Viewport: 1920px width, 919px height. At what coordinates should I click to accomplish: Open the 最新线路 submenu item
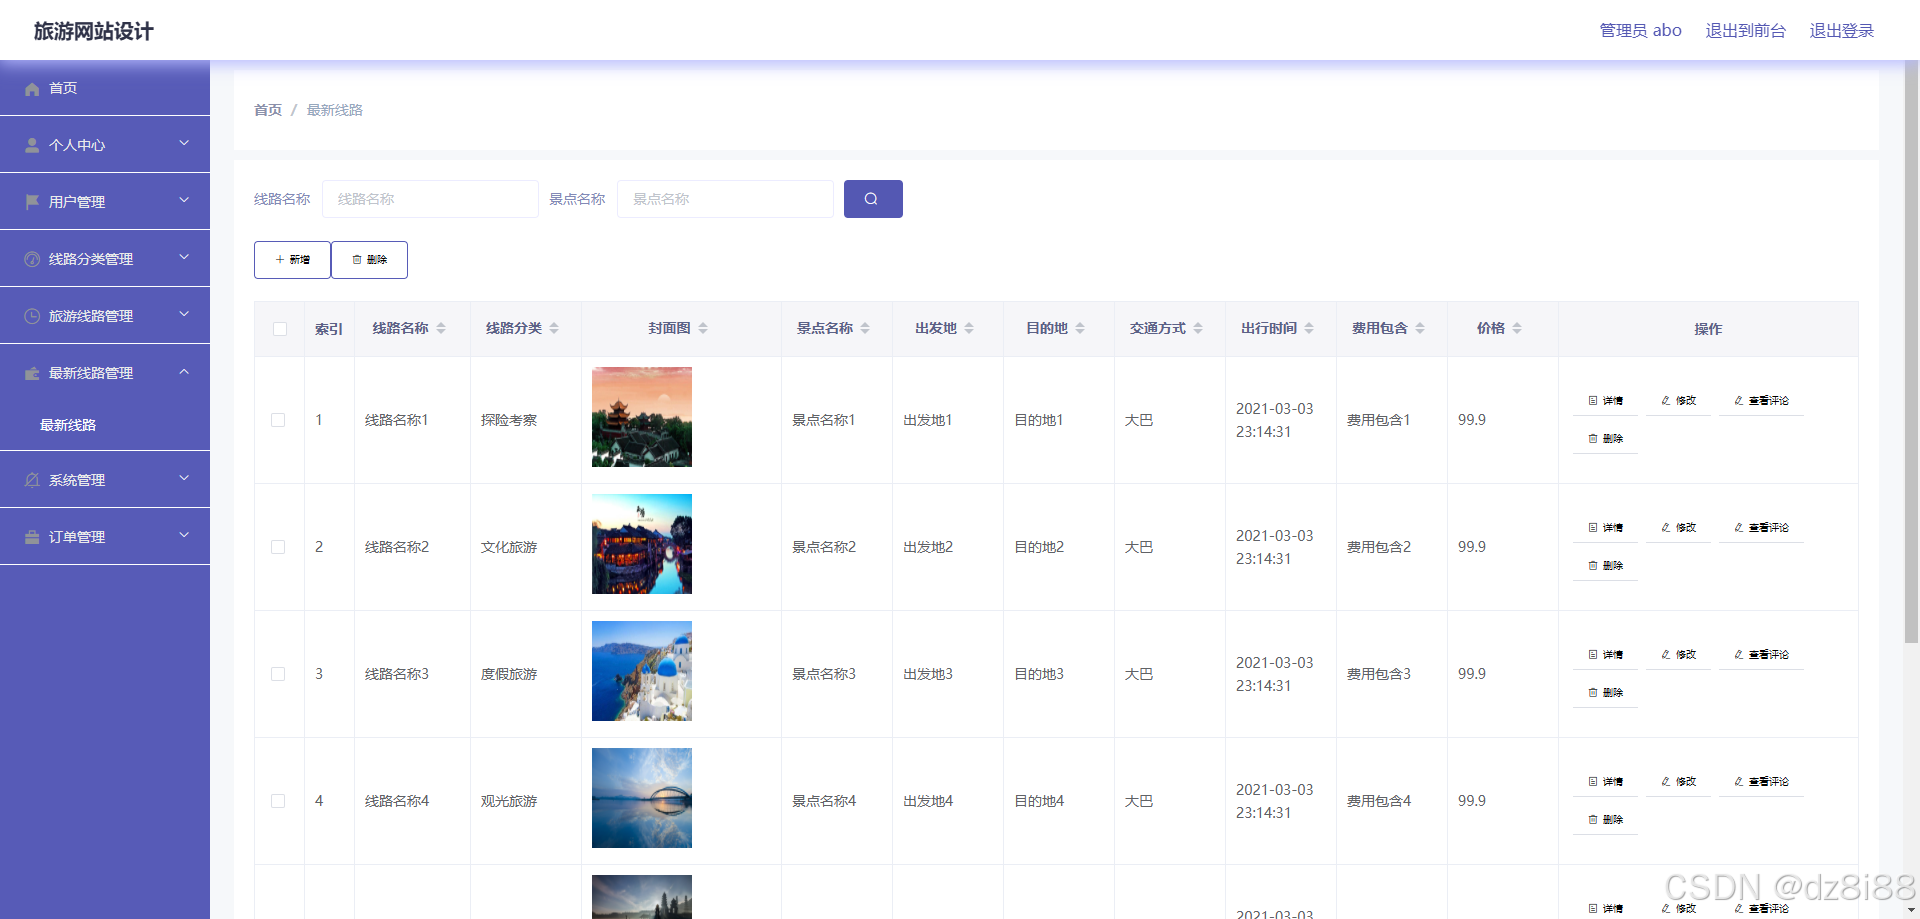click(67, 424)
